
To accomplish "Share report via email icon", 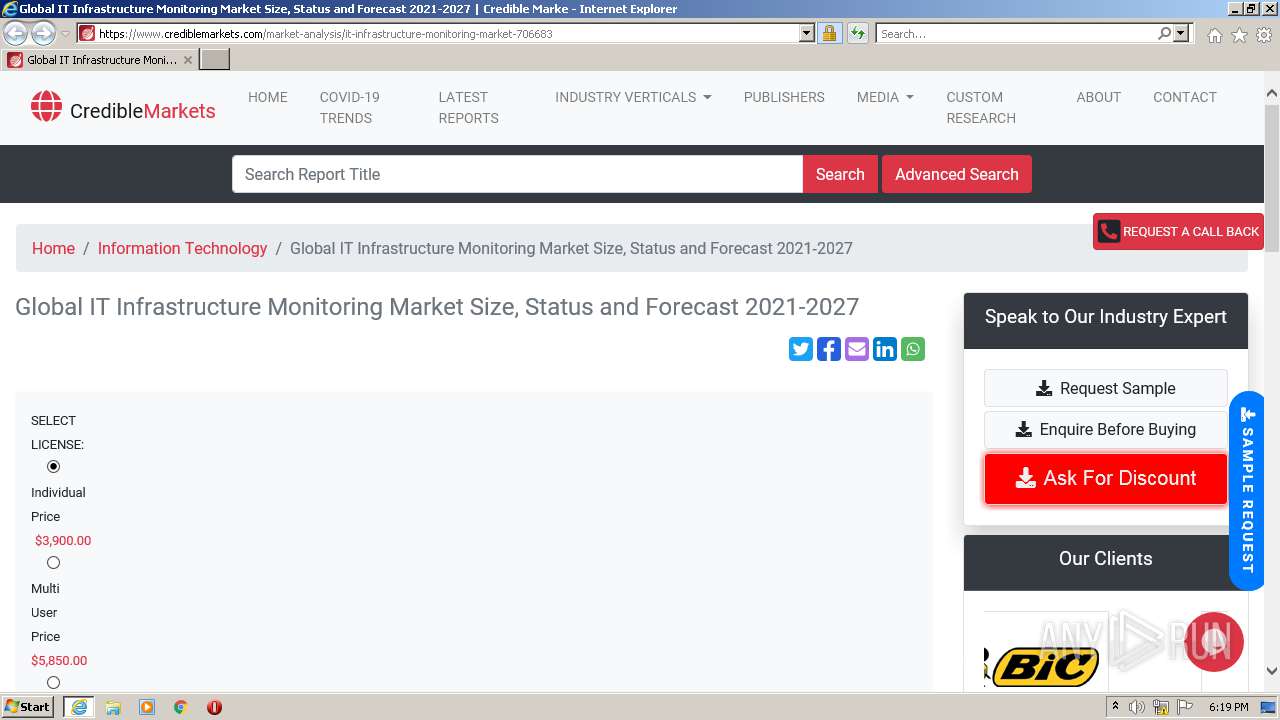I will pos(857,349).
